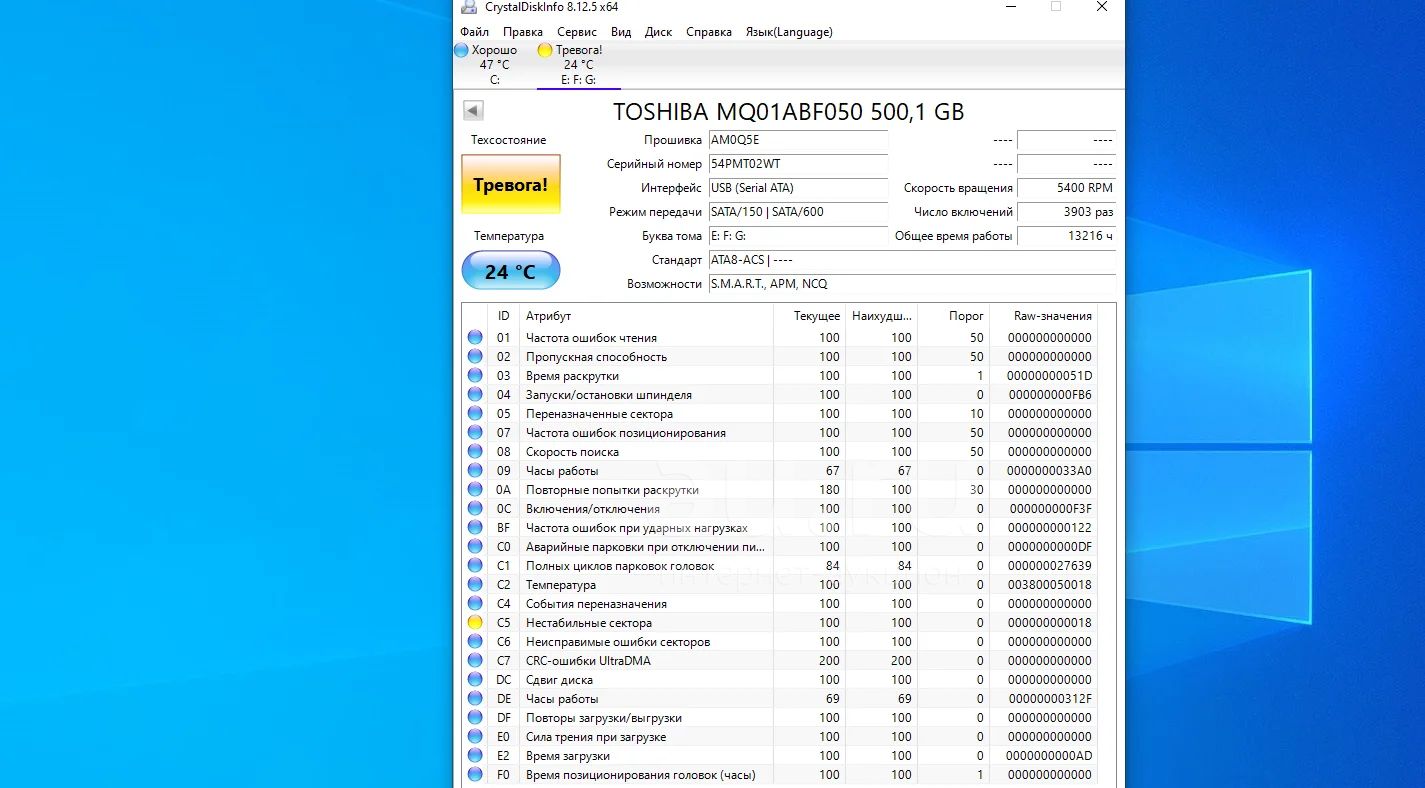Click the Число включений value 3903 раз

pyautogui.click(x=1066, y=212)
